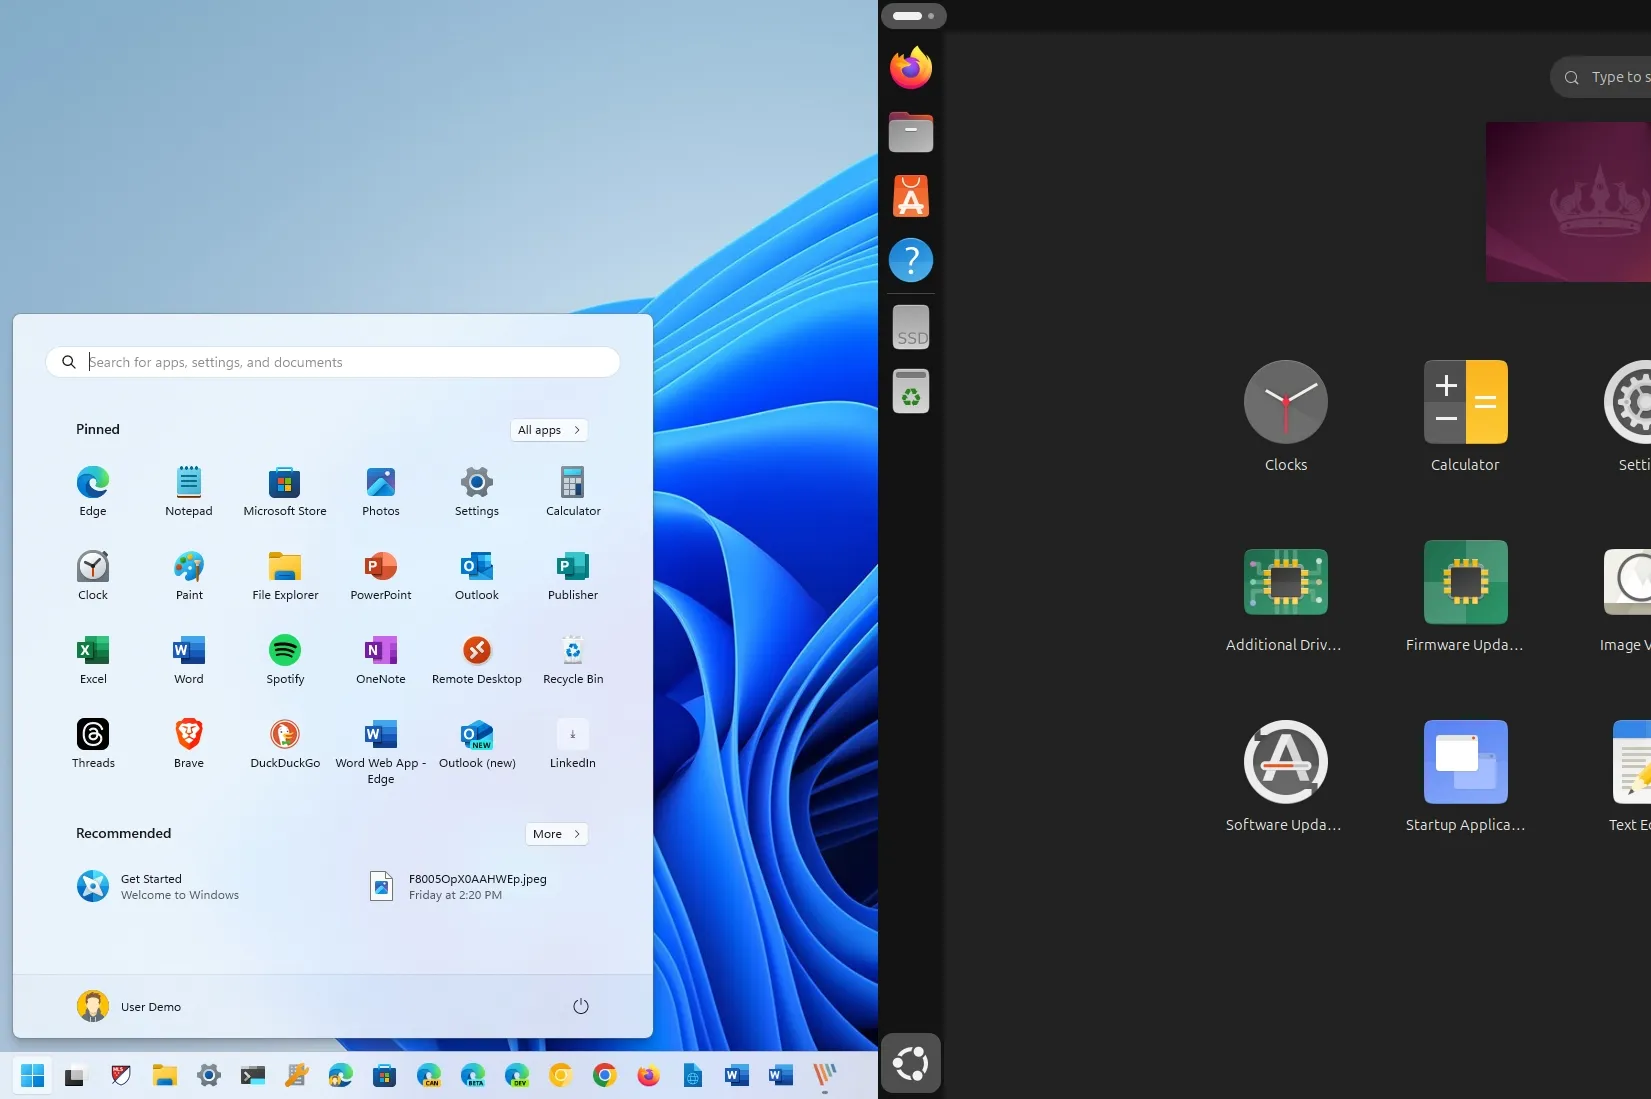Launch Firmware Updater from the app grid
Screen dimensions: 1651x1099
(x=1464, y=595)
